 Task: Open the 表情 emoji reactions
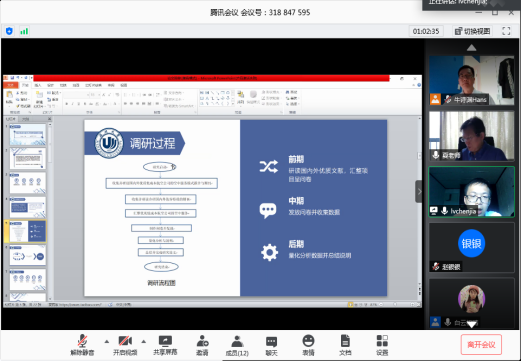coord(308,345)
